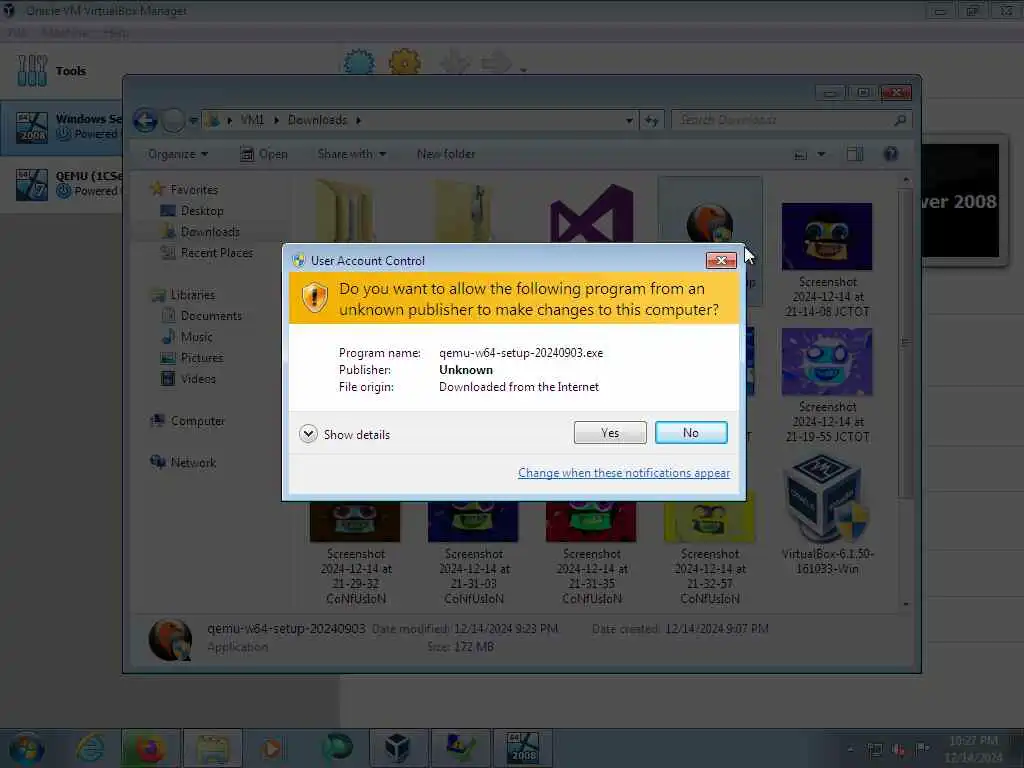Open Windows Media Player taskbar icon
The height and width of the screenshot is (768, 1024).
click(x=272, y=748)
